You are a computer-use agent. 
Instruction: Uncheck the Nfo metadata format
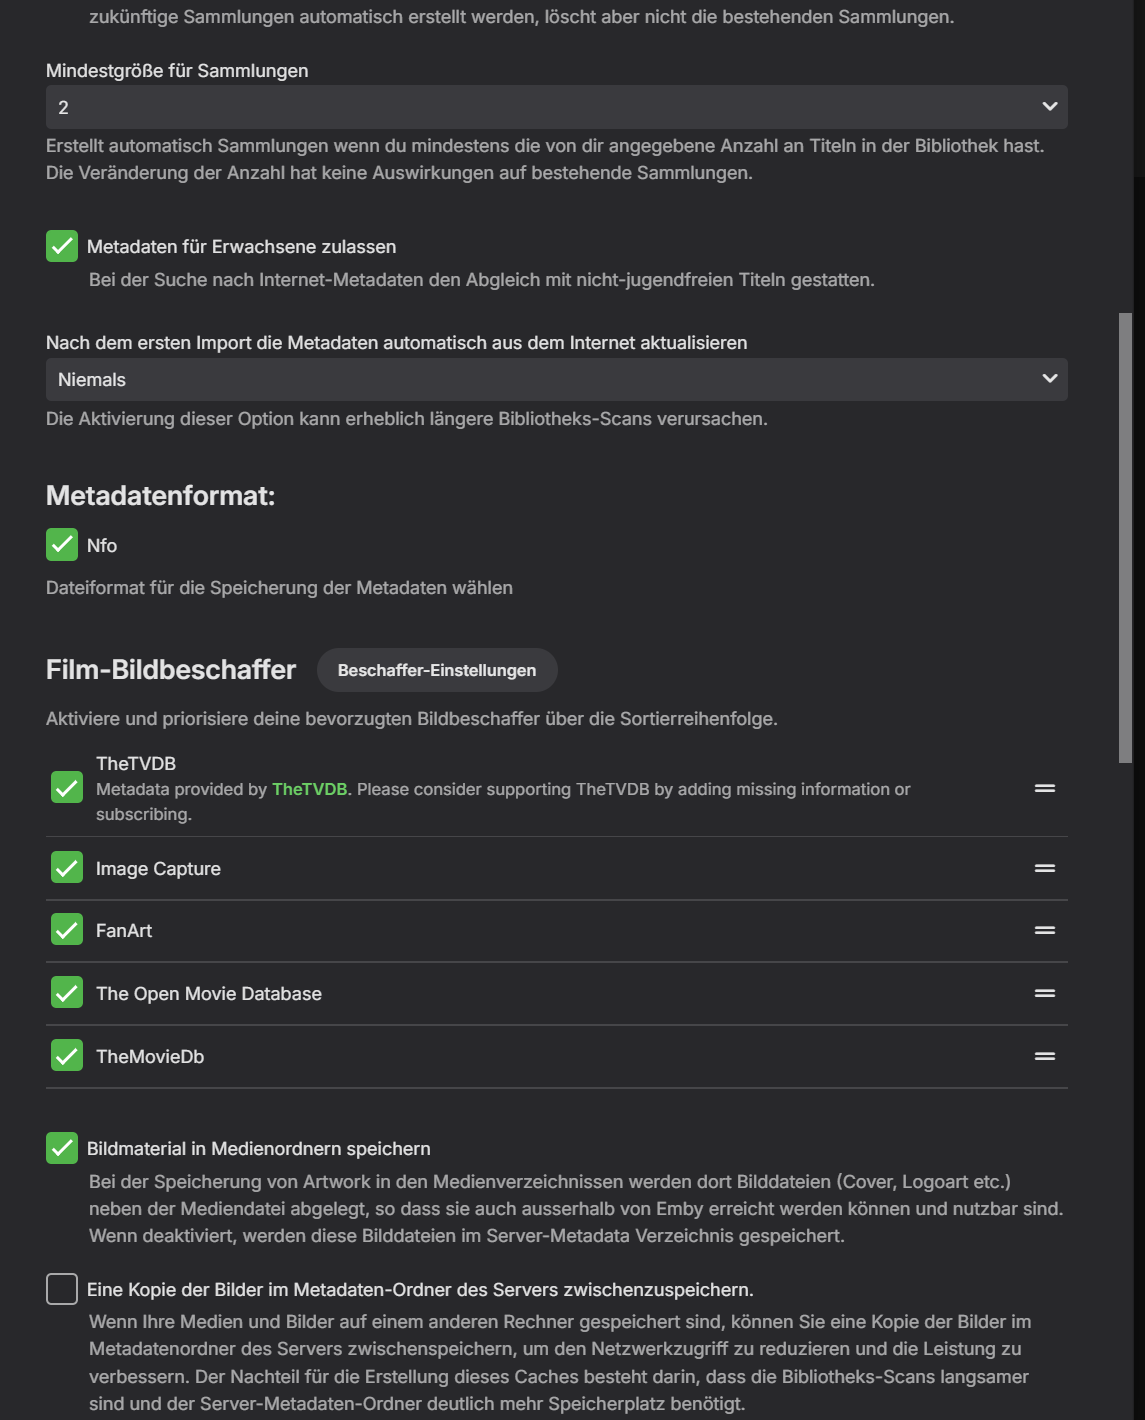click(62, 545)
